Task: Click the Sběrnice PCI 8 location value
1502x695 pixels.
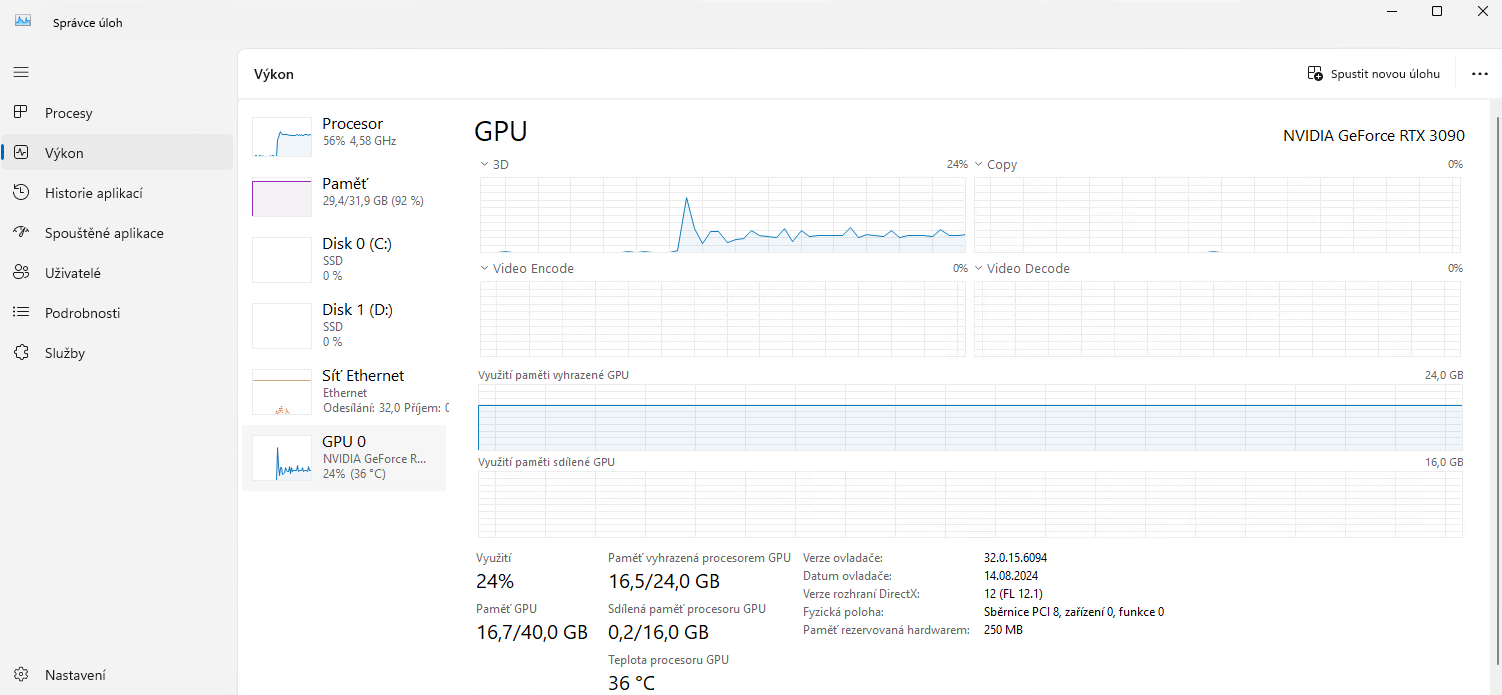Action: (x=1074, y=612)
